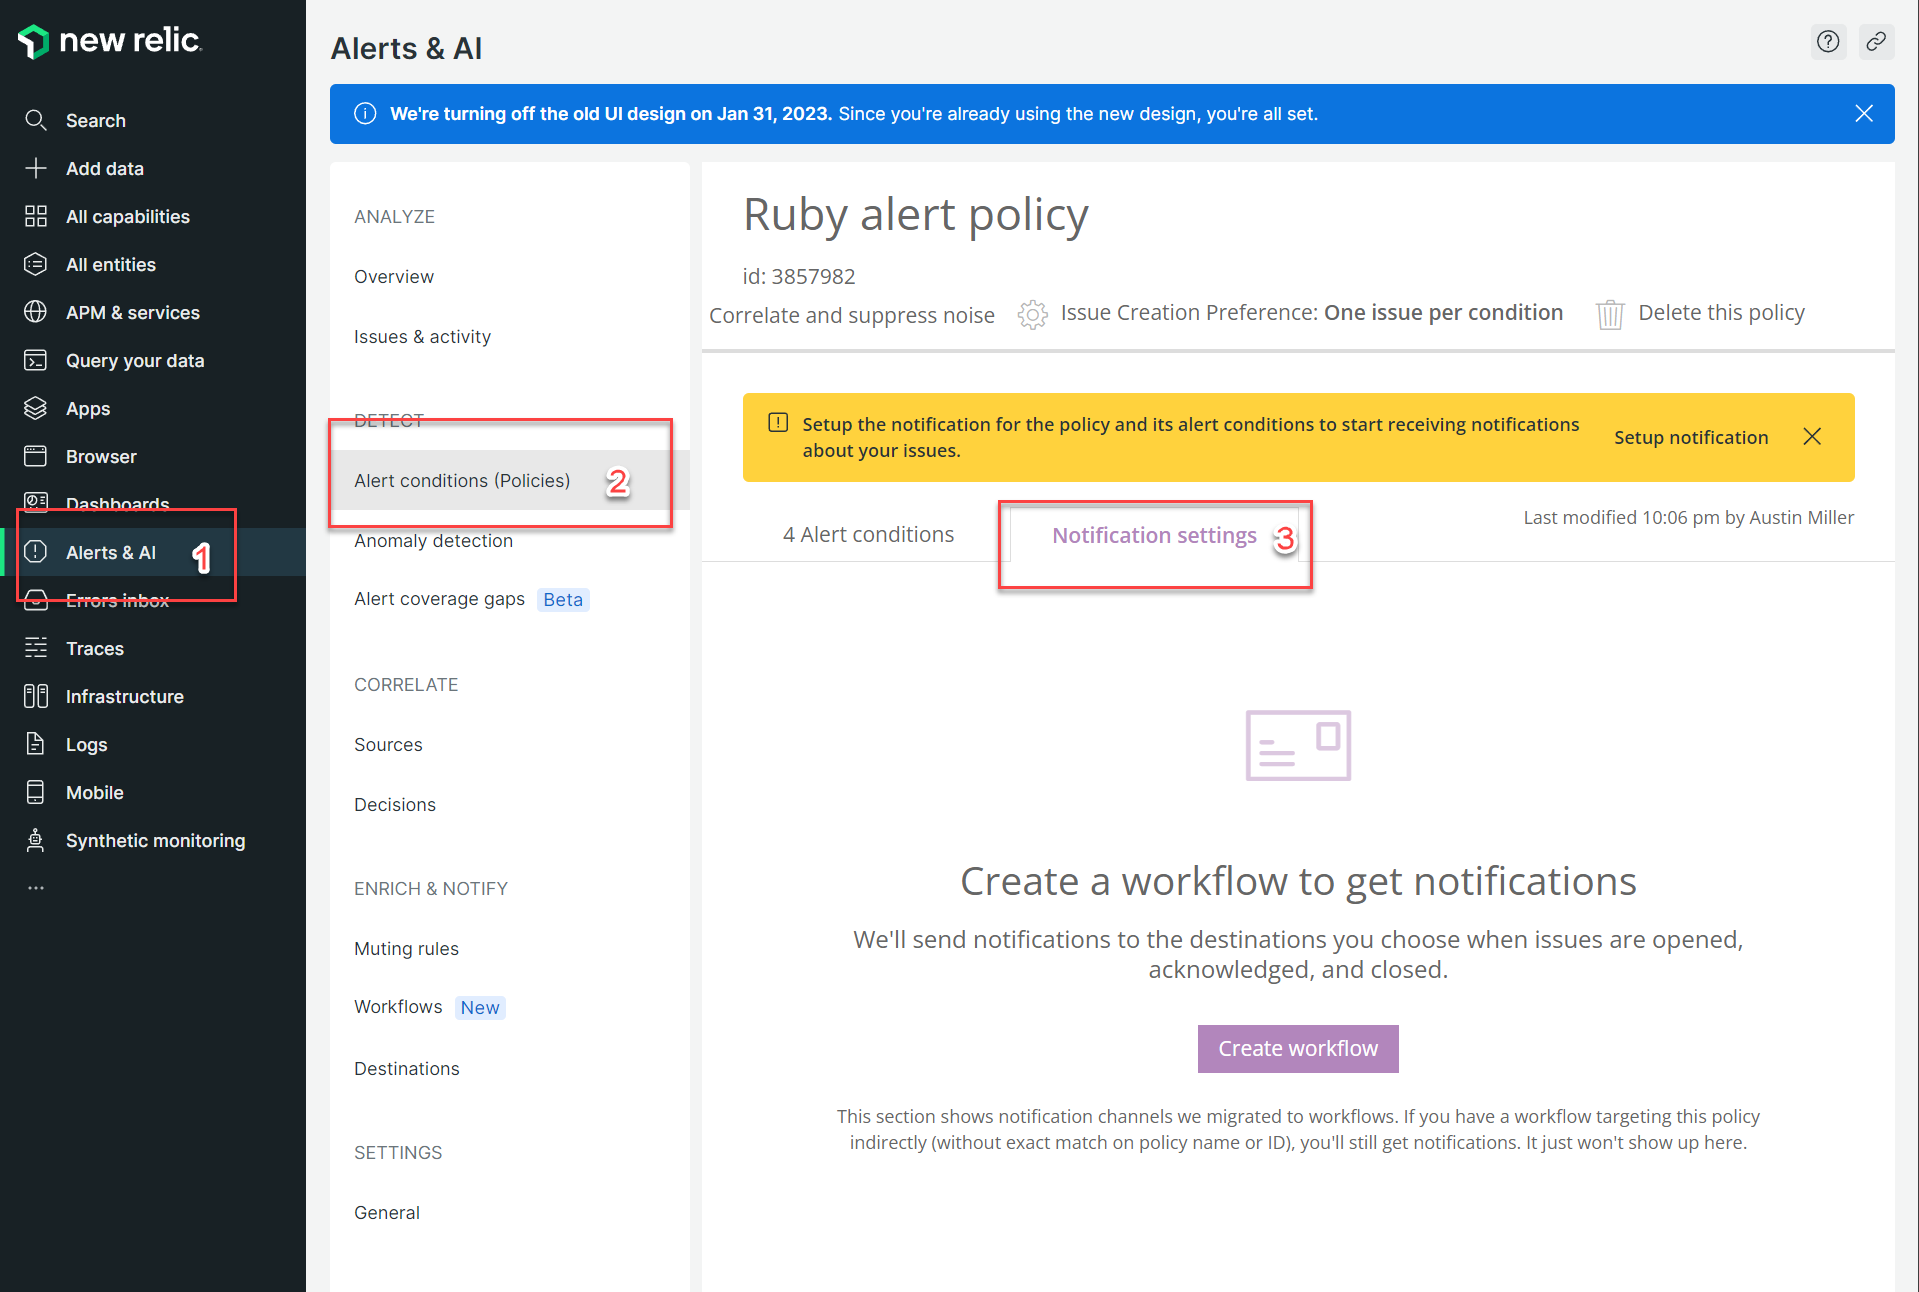The width and height of the screenshot is (1919, 1292).
Task: Click the Add data plus icon
Action: click(x=36, y=169)
